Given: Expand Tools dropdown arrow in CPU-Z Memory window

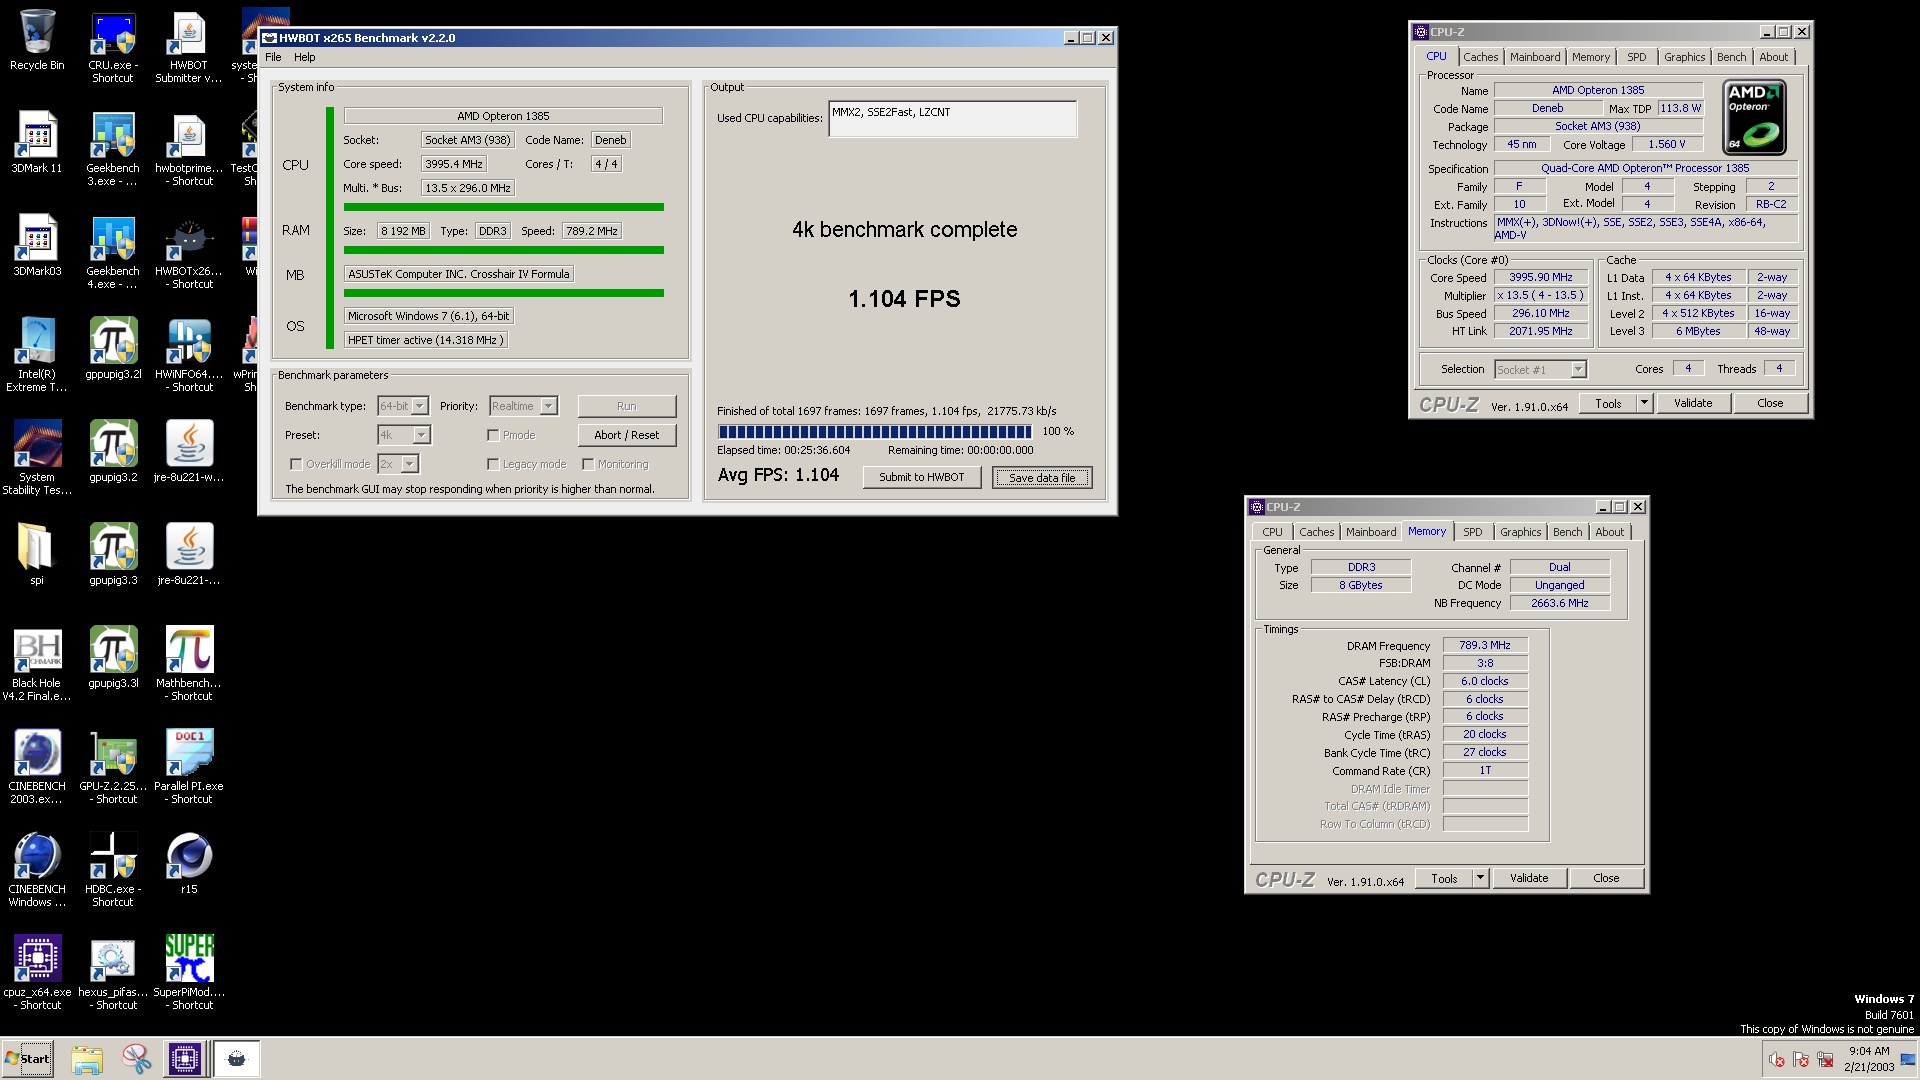Looking at the screenshot, I should pos(1480,878).
